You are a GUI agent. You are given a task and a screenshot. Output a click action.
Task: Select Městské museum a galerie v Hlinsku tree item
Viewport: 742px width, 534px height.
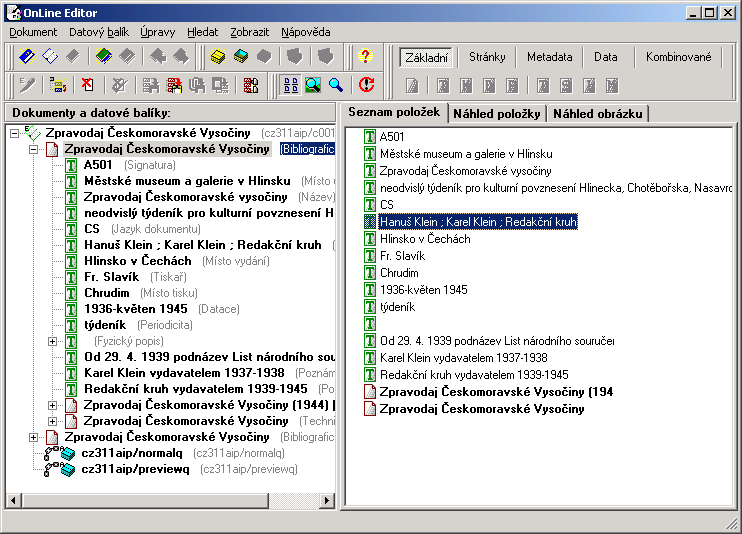(187, 181)
